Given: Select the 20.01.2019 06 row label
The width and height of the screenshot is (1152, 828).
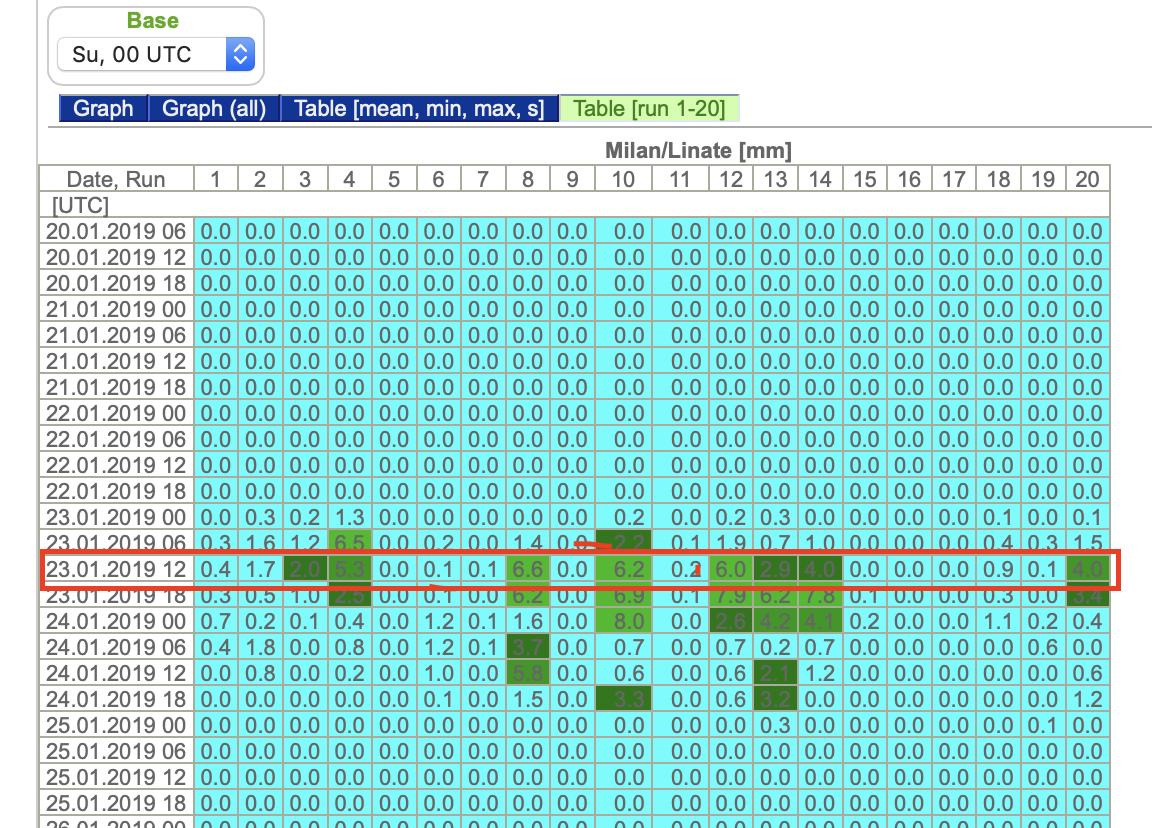Looking at the screenshot, I should coord(116,231).
